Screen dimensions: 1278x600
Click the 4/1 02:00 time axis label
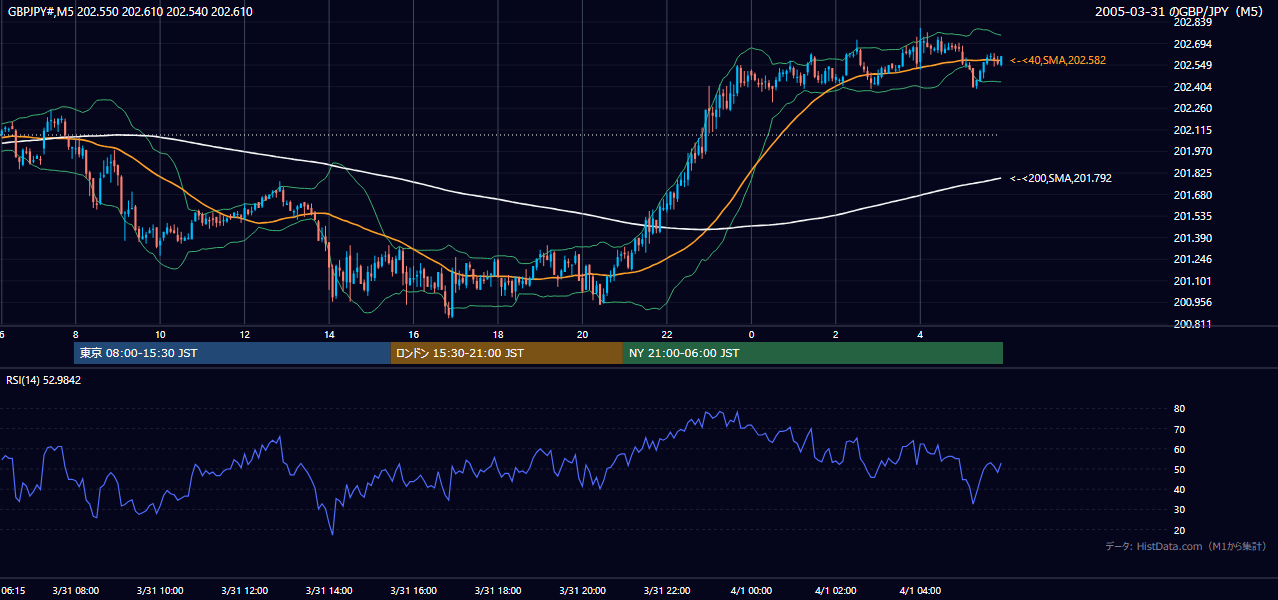pos(837,591)
